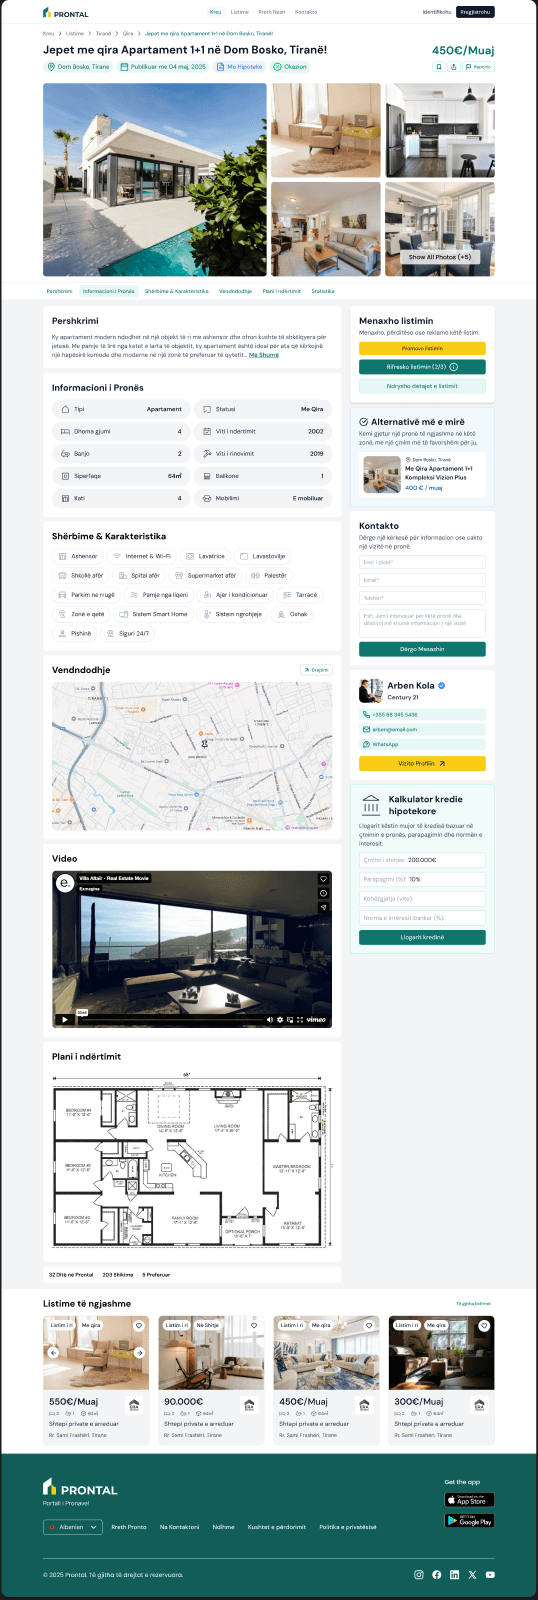Open Drejtimi directions on map
538x1600 pixels.
click(x=317, y=670)
